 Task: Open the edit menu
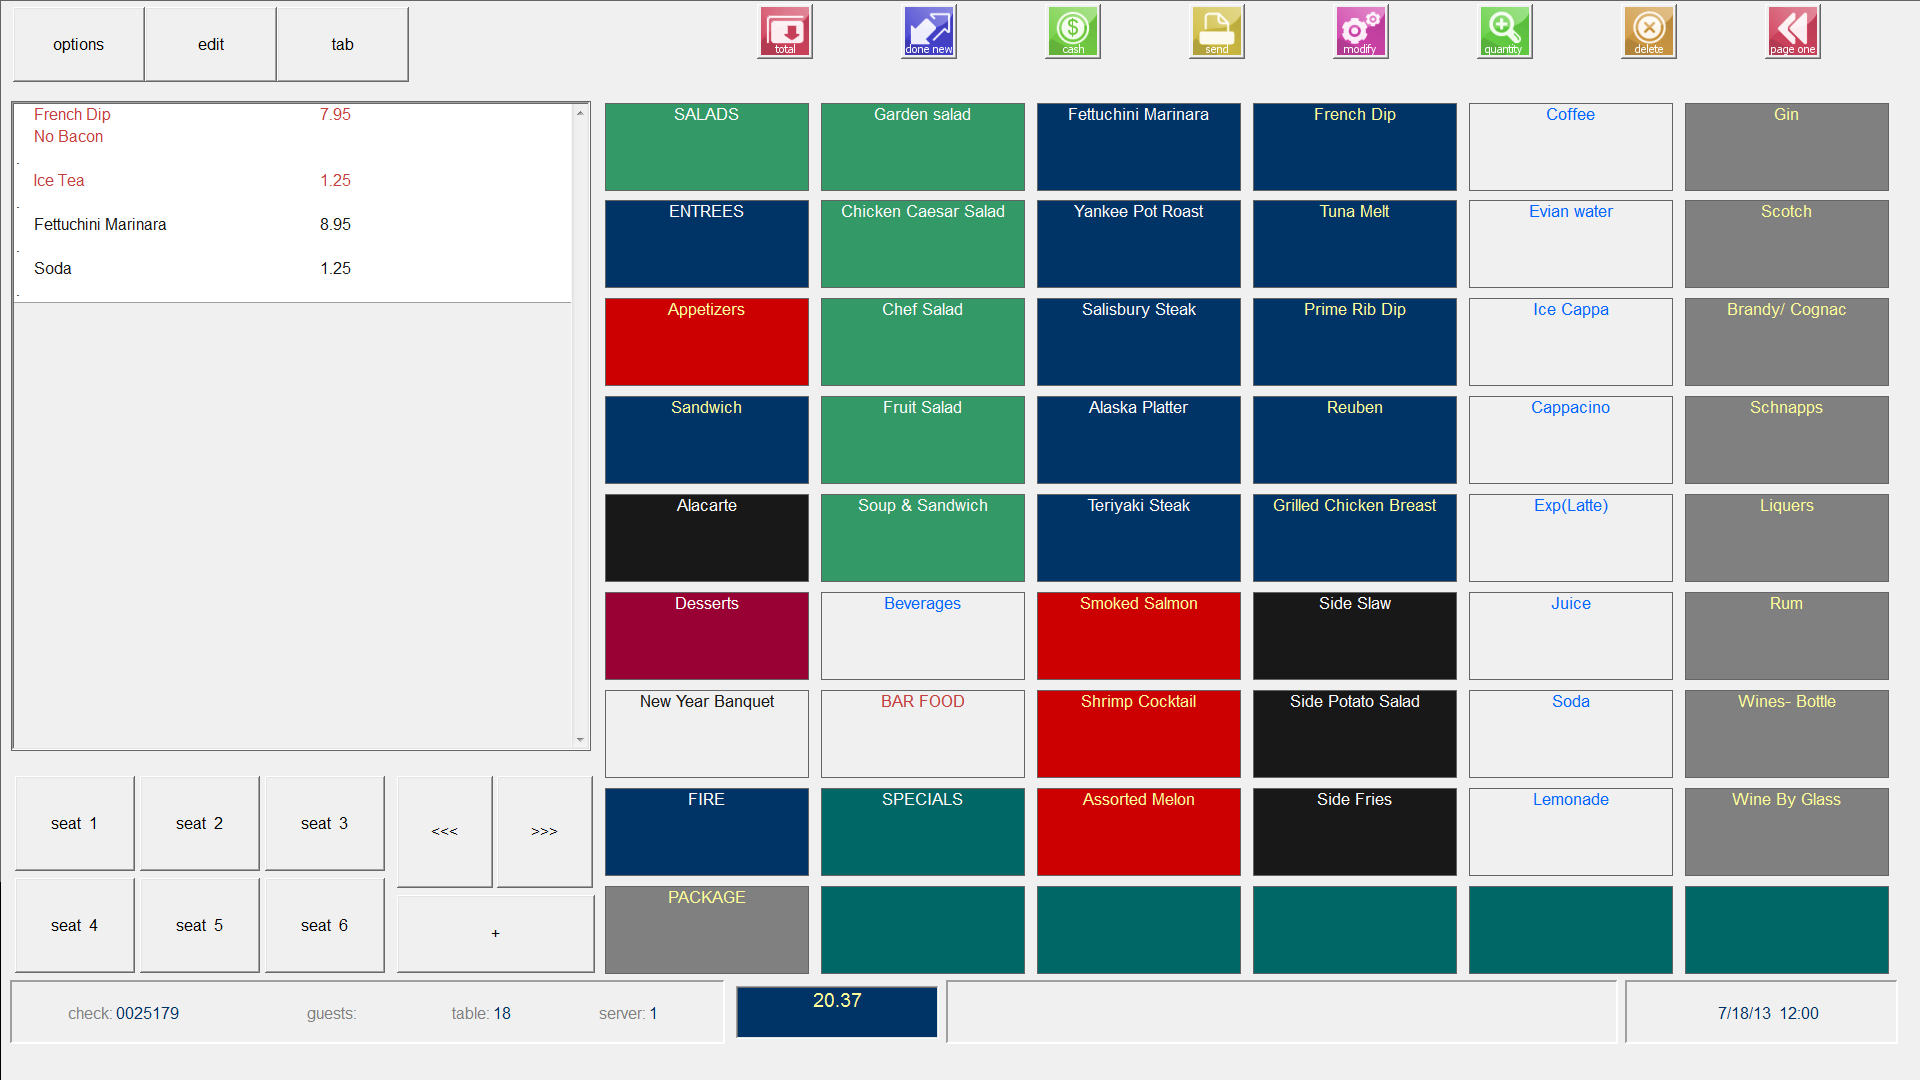pos(211,44)
